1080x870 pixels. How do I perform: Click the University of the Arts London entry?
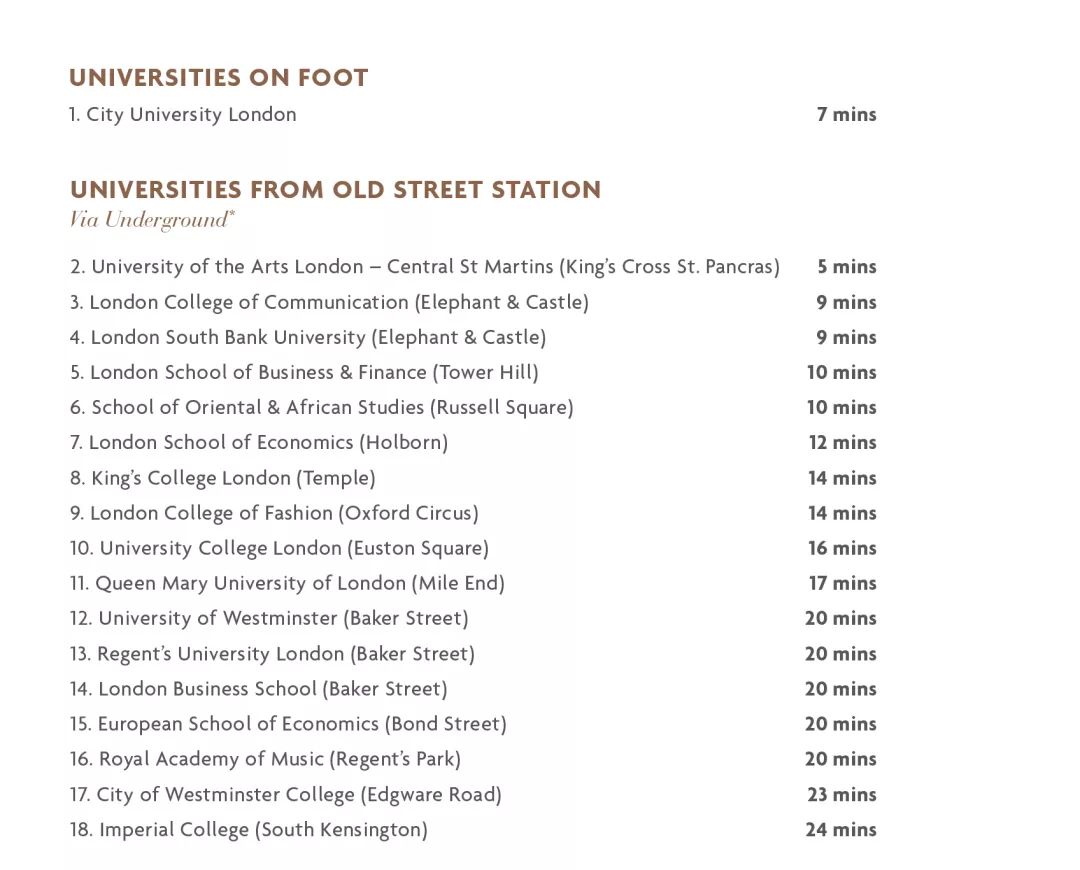tap(425, 267)
